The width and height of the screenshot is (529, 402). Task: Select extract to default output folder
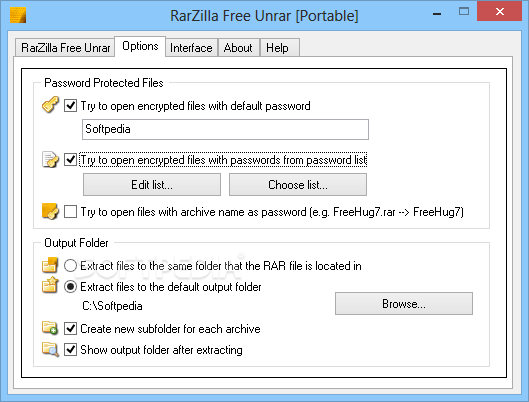(x=70, y=287)
